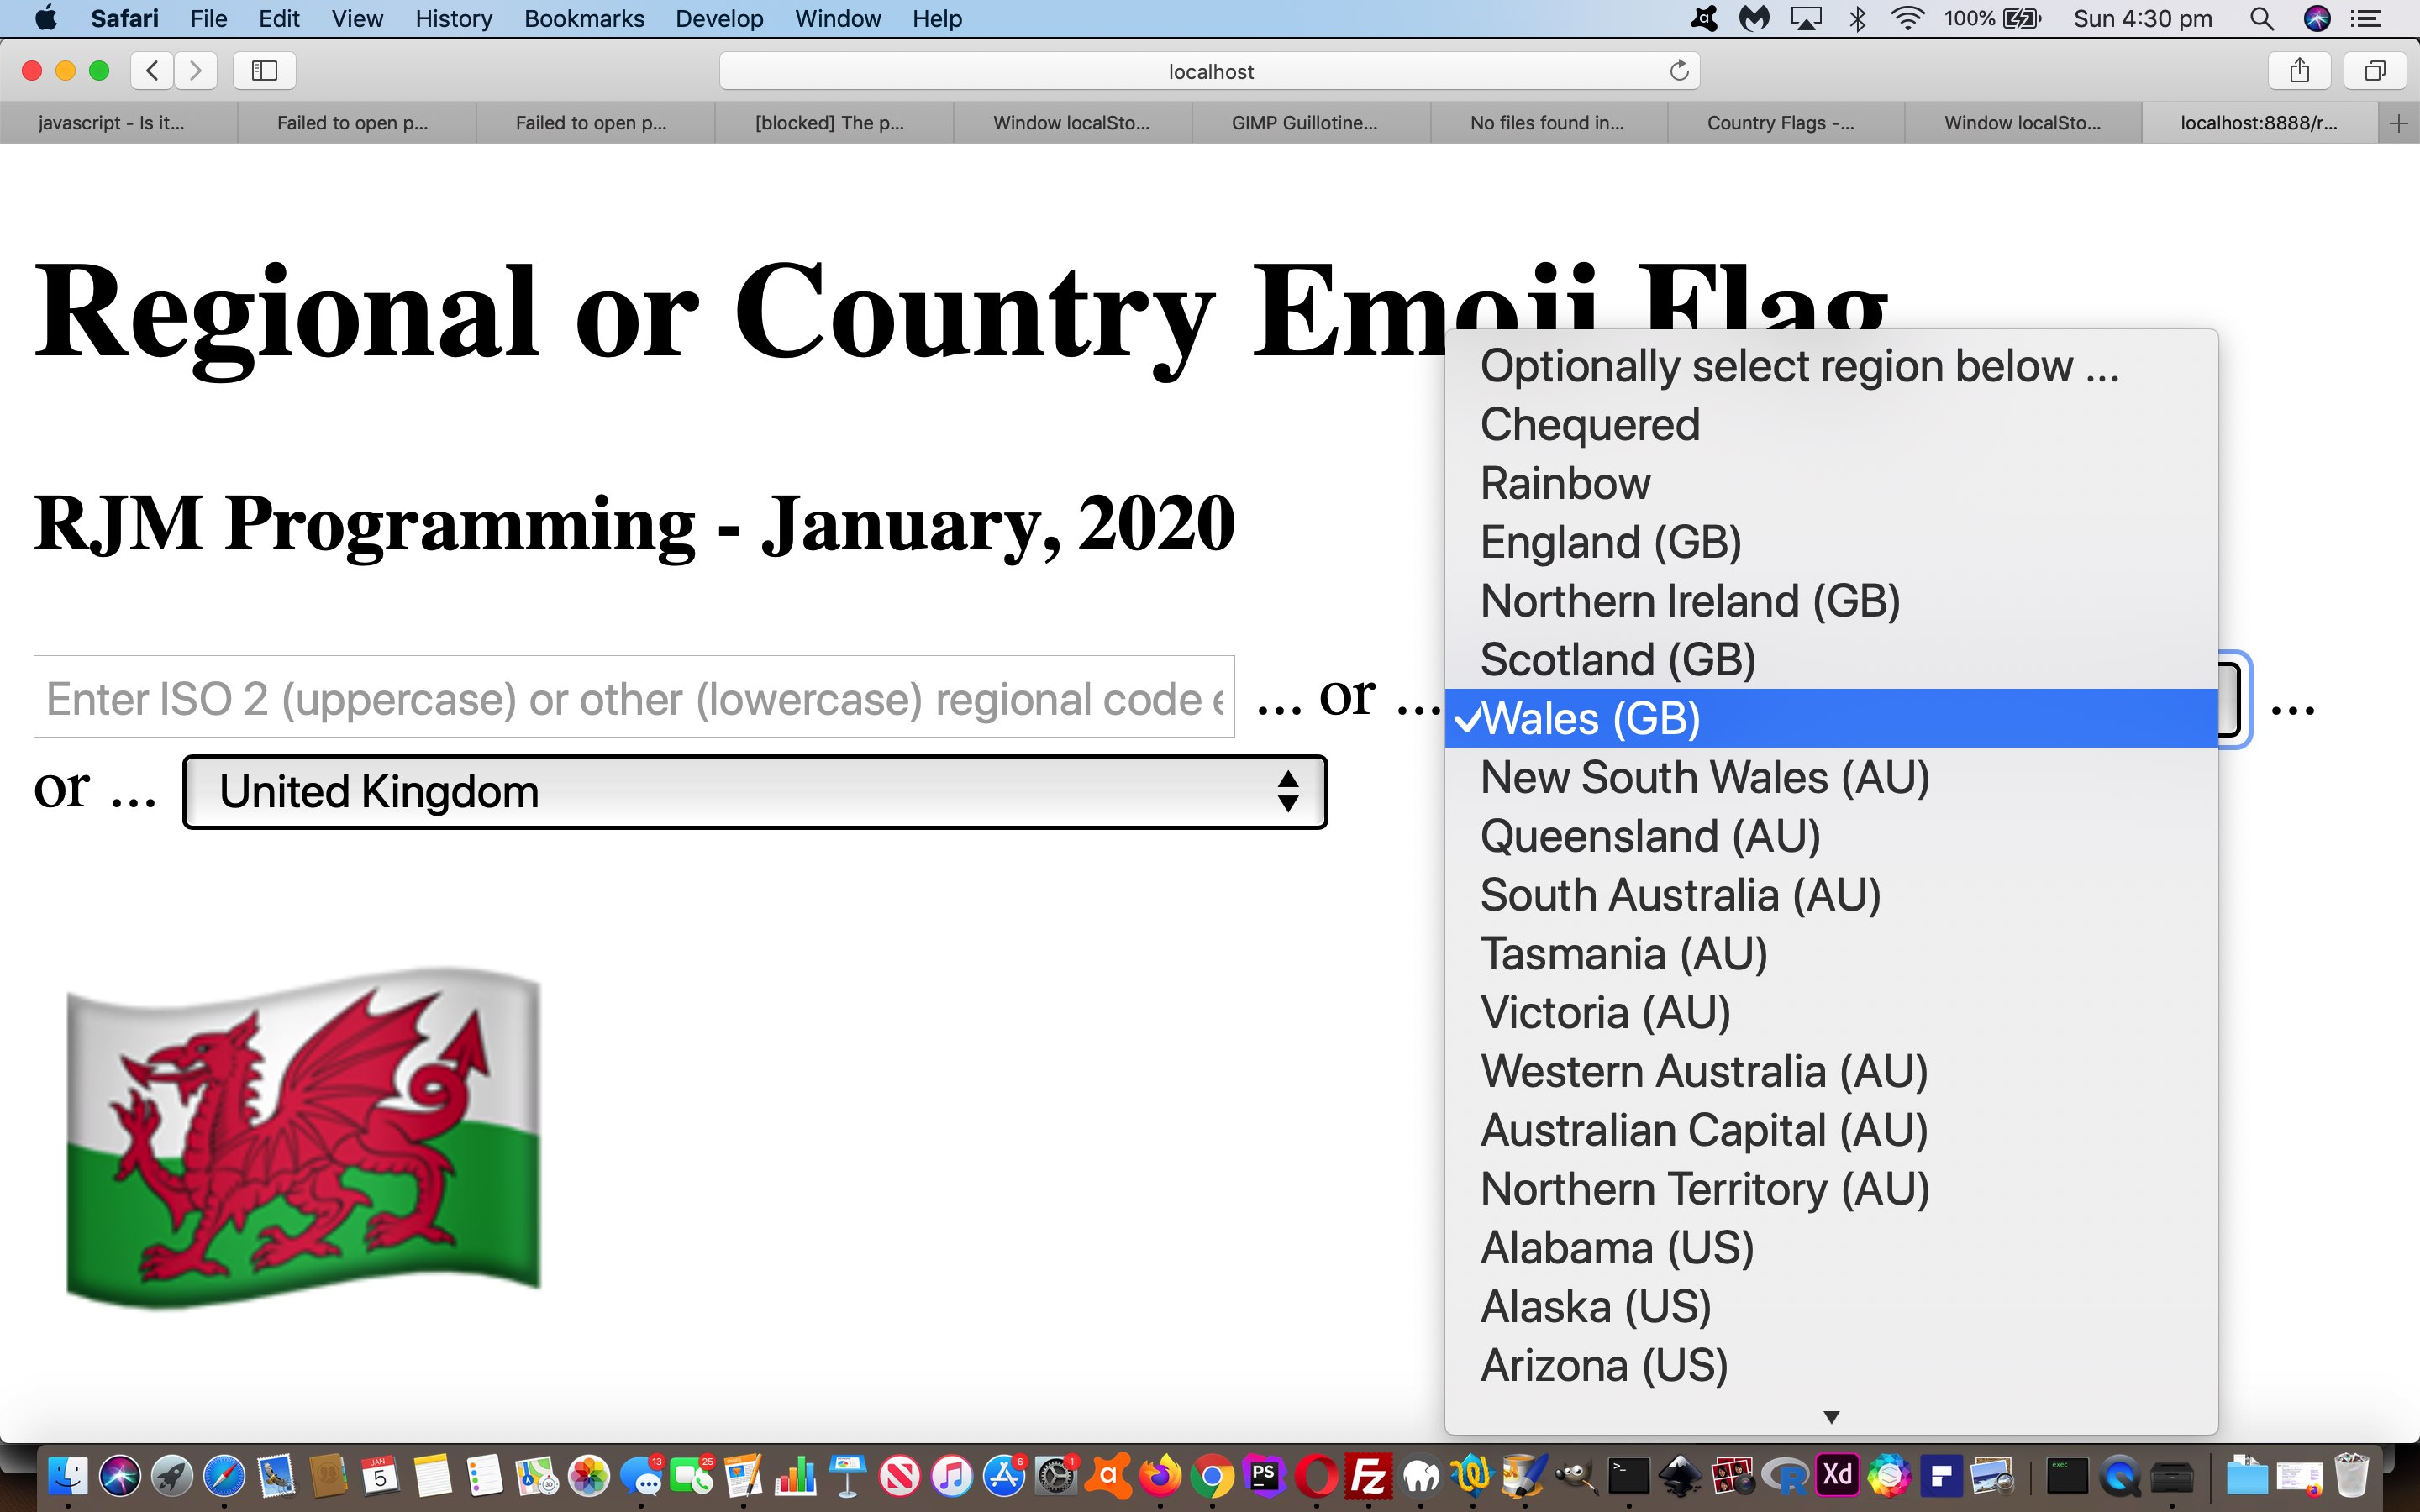Viewport: 2420px width, 1512px height.
Task: Click the Develop menu bar item
Action: pyautogui.click(x=721, y=19)
